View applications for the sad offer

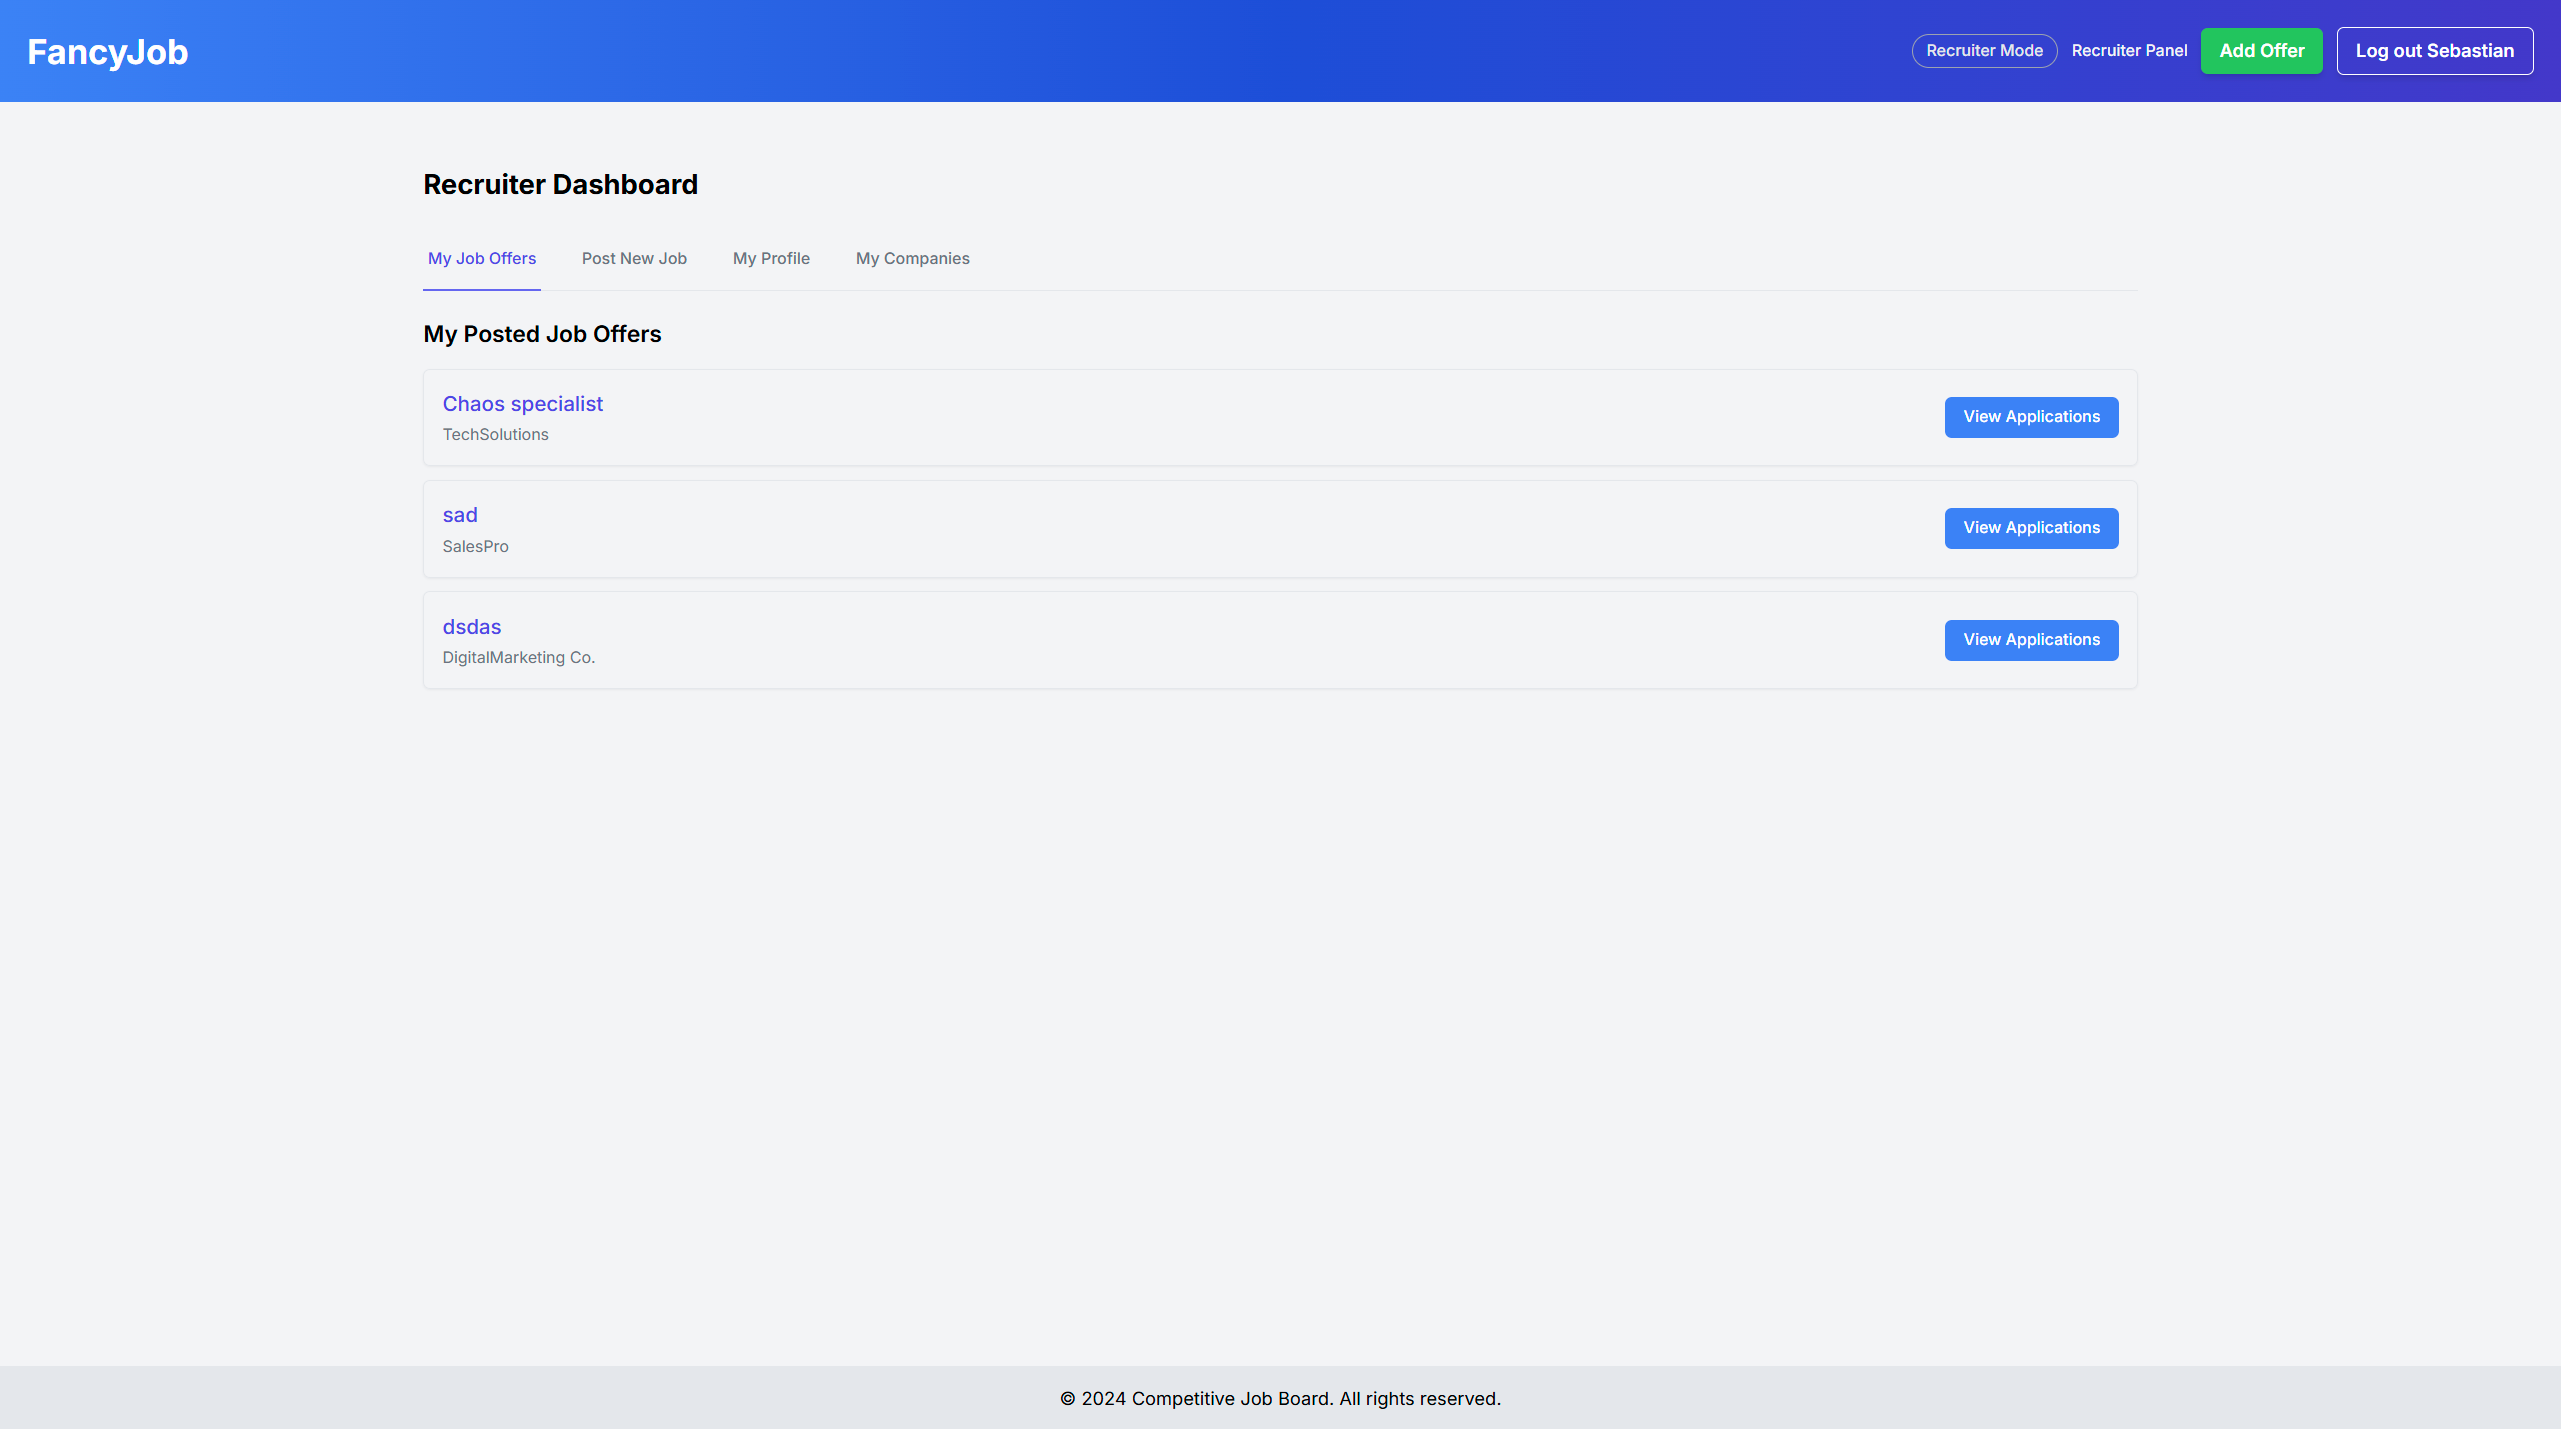(2031, 528)
